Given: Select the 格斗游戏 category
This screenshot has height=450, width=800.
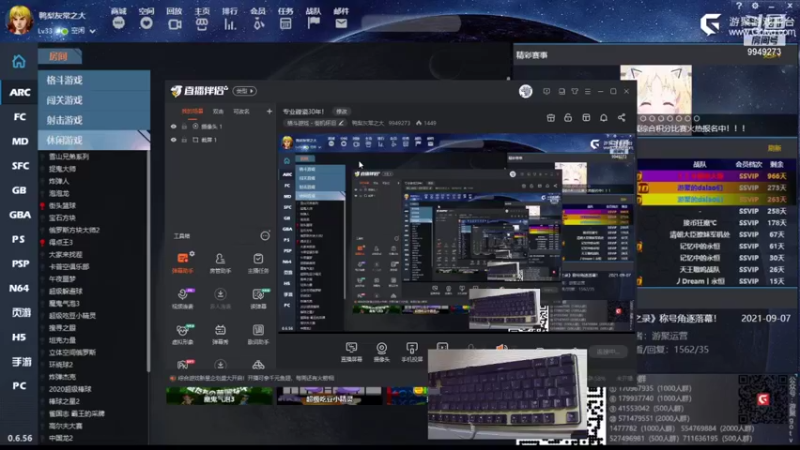Looking at the screenshot, I should (x=94, y=80).
